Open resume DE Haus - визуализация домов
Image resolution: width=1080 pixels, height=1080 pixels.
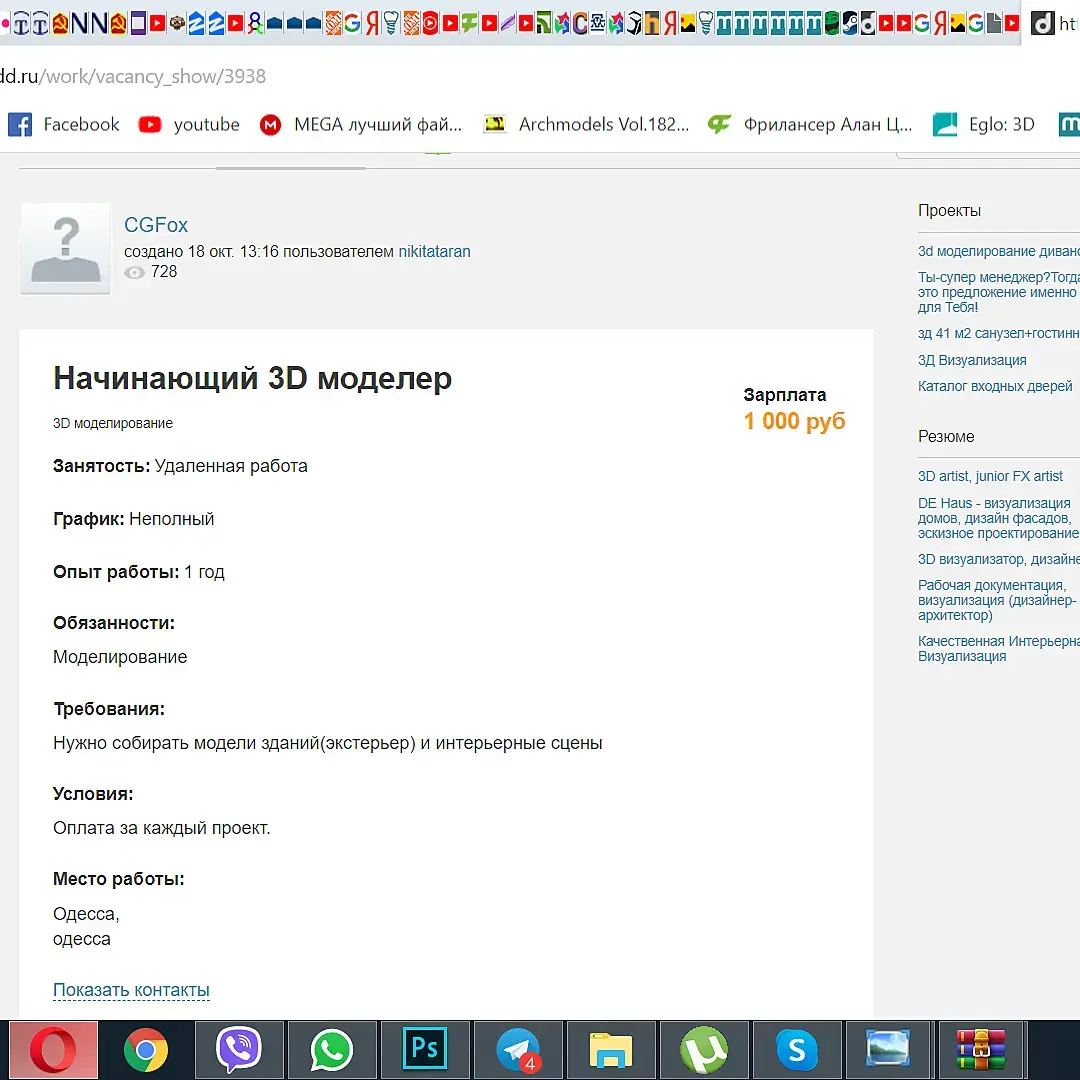(x=999, y=518)
